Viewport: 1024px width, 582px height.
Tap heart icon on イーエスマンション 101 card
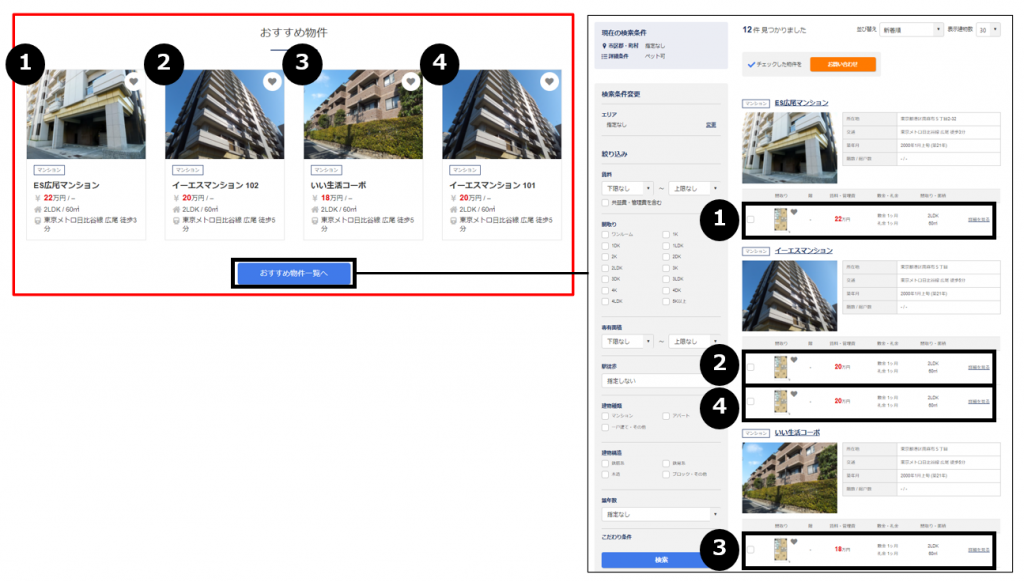click(549, 82)
